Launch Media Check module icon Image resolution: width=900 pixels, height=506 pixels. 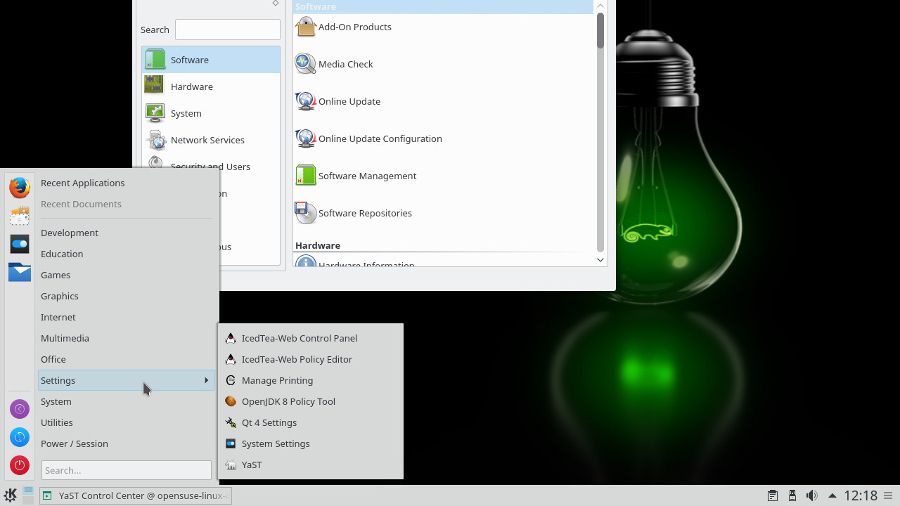(x=305, y=64)
